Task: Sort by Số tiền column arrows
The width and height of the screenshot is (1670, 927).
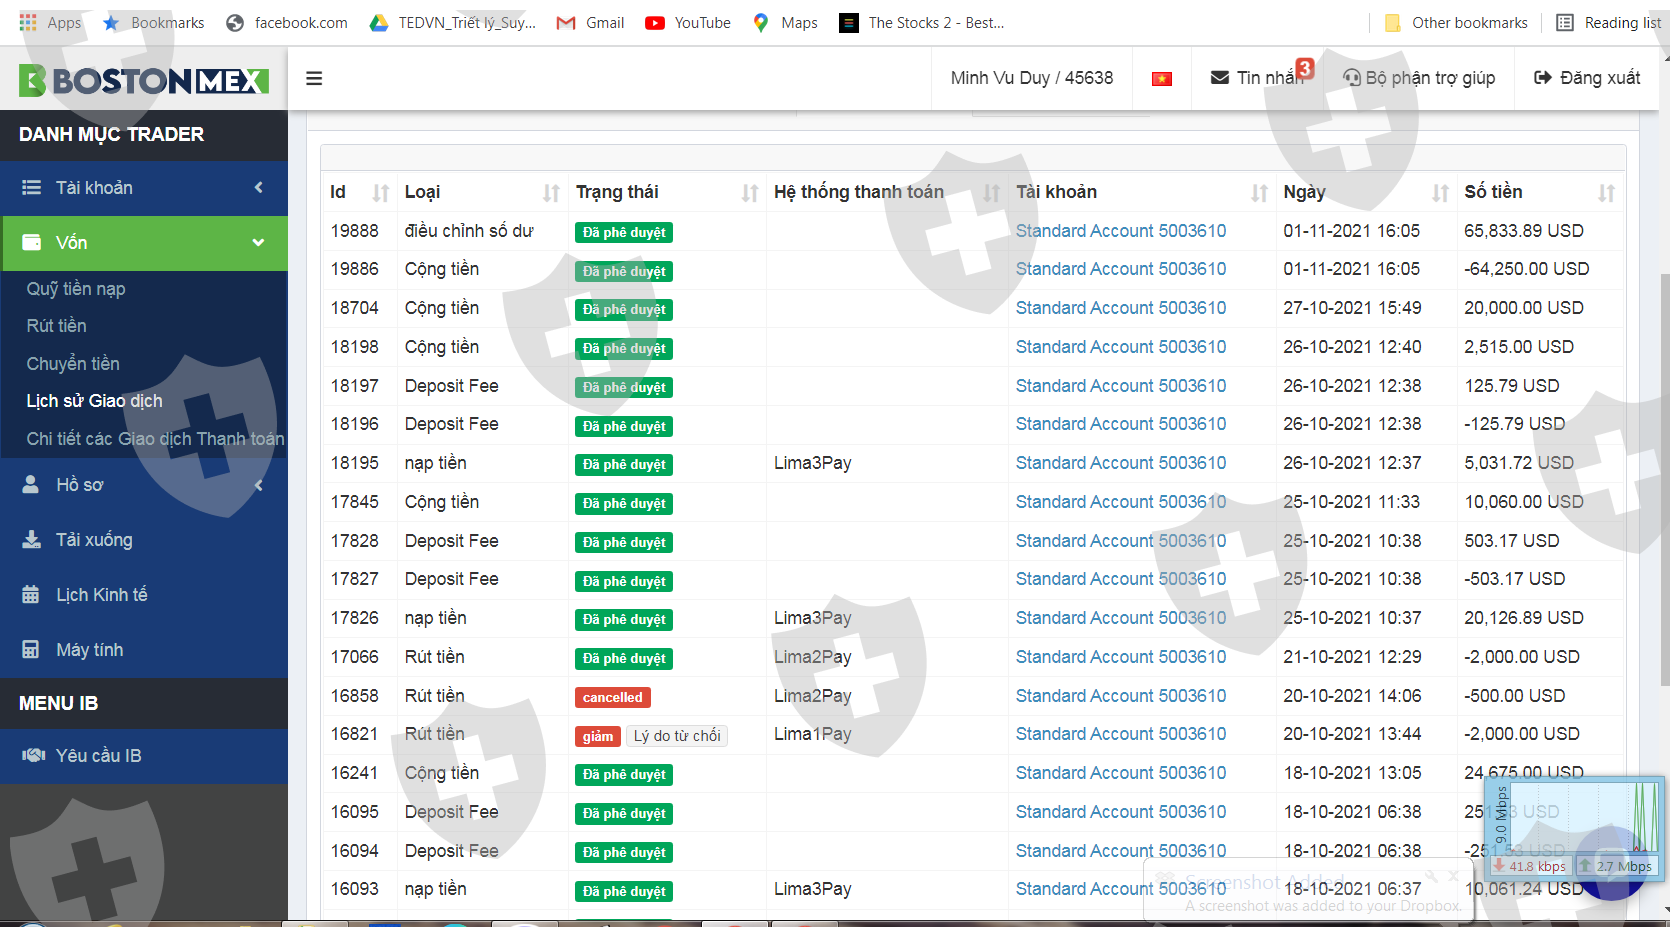Action: pyautogui.click(x=1606, y=193)
